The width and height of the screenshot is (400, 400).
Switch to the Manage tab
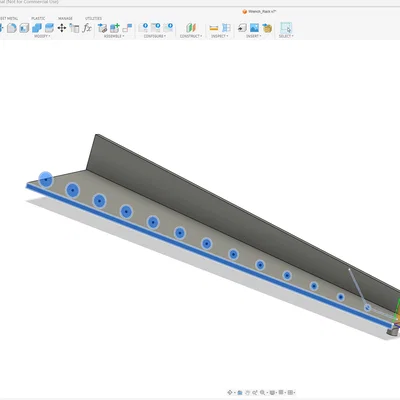coord(65,18)
